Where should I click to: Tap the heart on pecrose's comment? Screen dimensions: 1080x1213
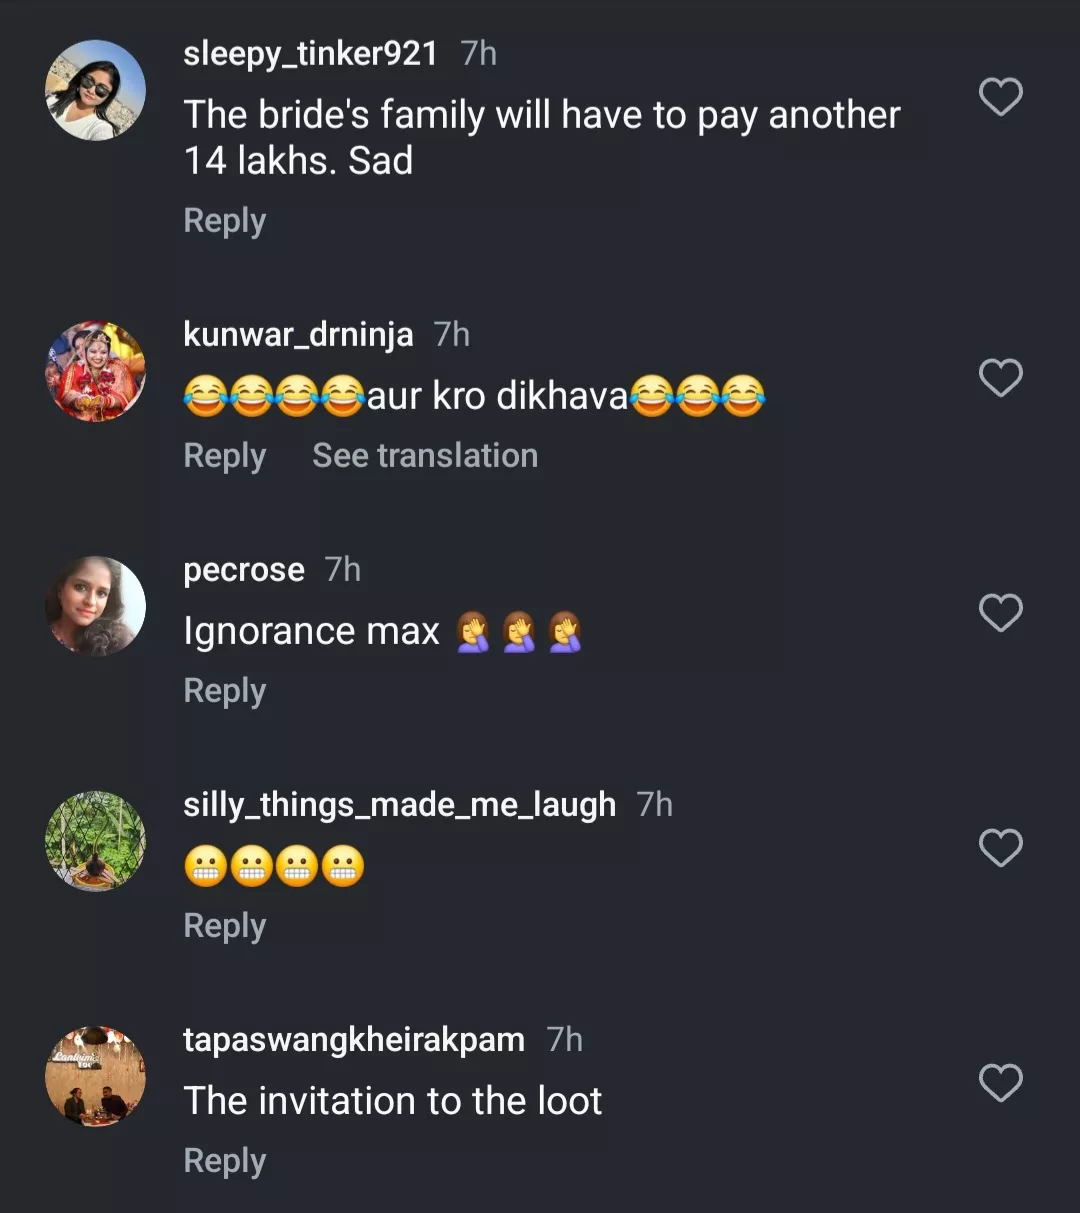coord(1000,613)
